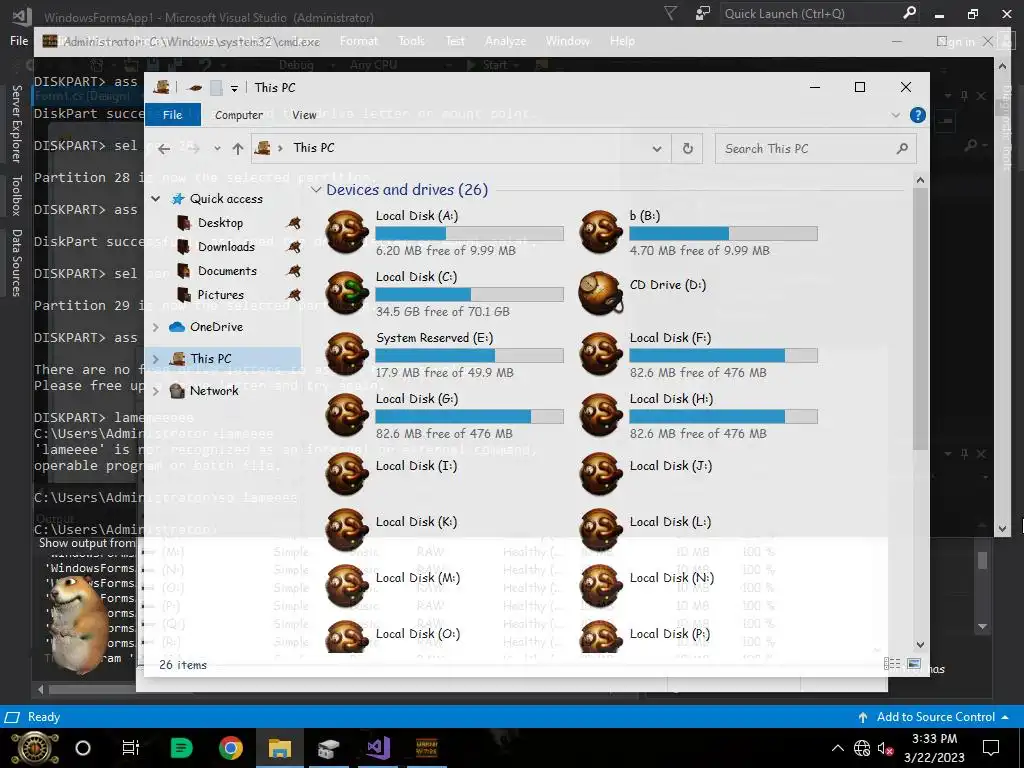Select the Local Disk (H:) drive icon
Image resolution: width=1024 pixels, height=768 pixels.
[601, 415]
